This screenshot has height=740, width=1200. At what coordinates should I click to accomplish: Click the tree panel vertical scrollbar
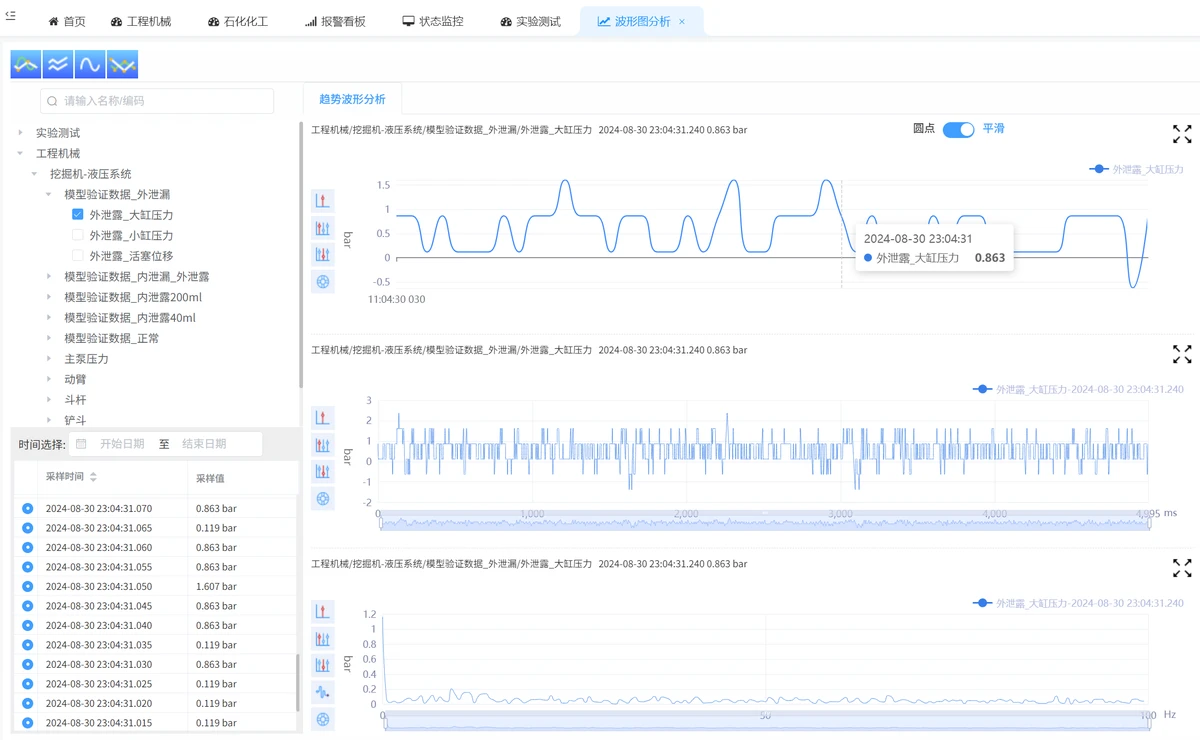tap(300, 255)
